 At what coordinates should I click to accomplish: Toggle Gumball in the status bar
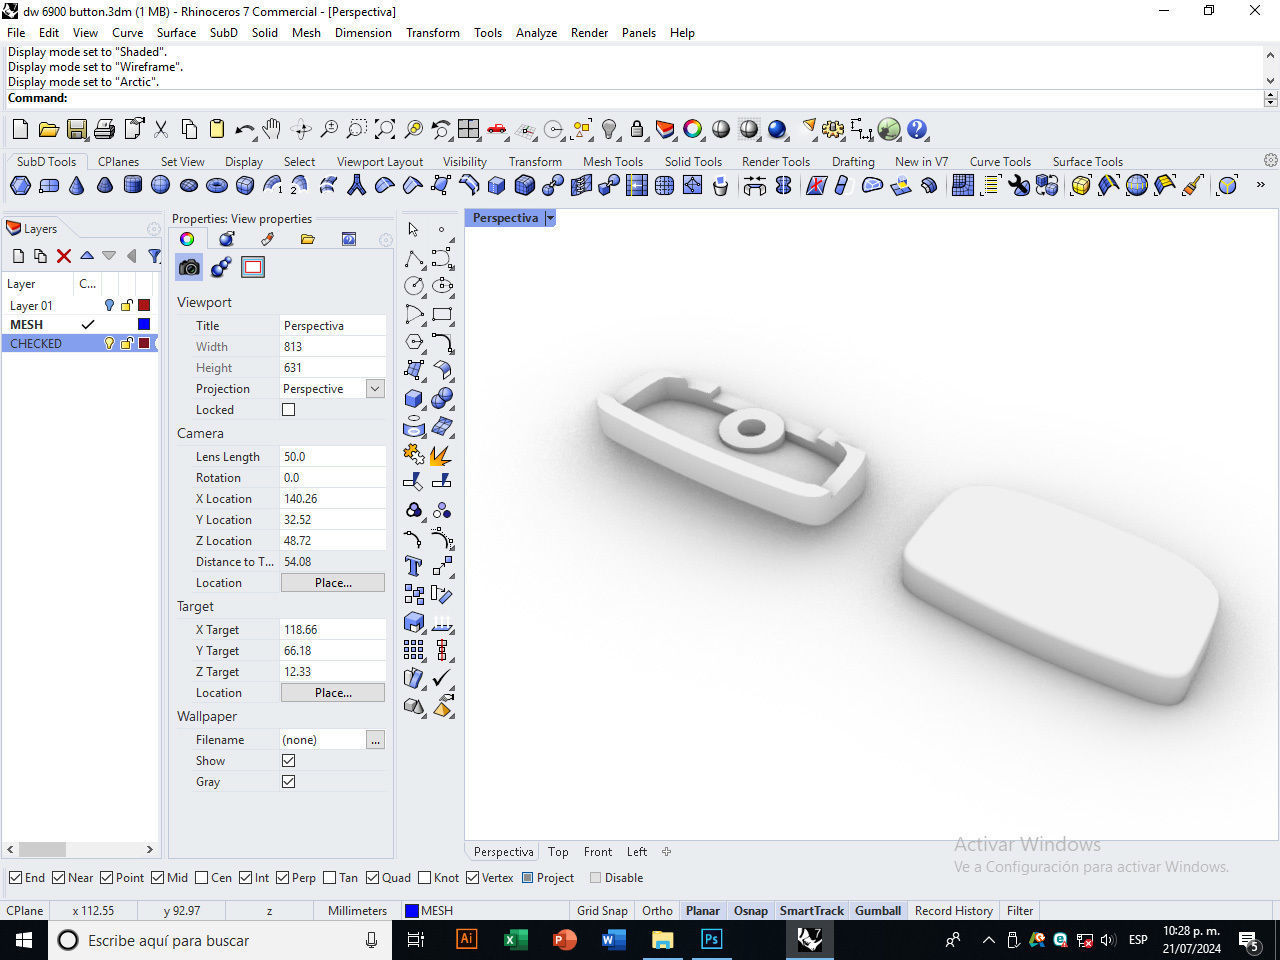tap(878, 911)
